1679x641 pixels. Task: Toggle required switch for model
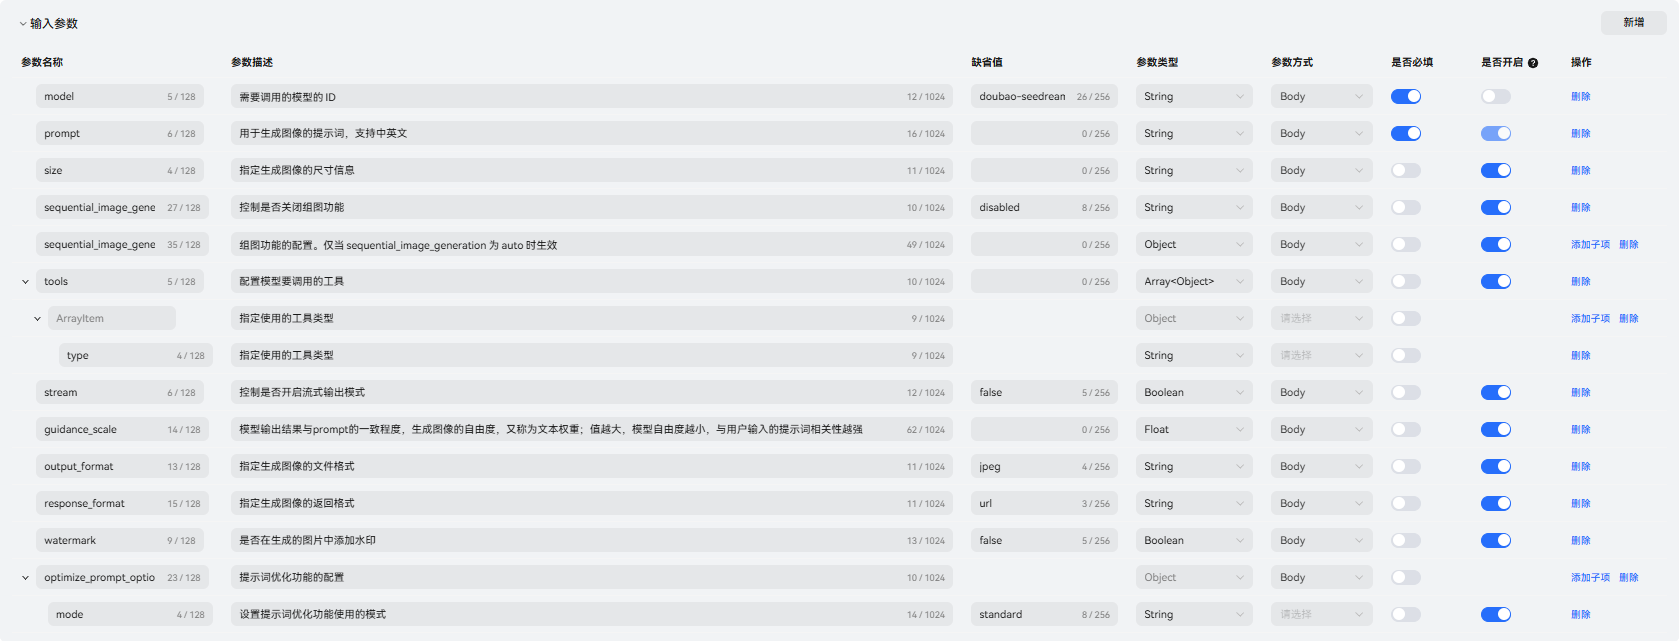coord(1406,97)
